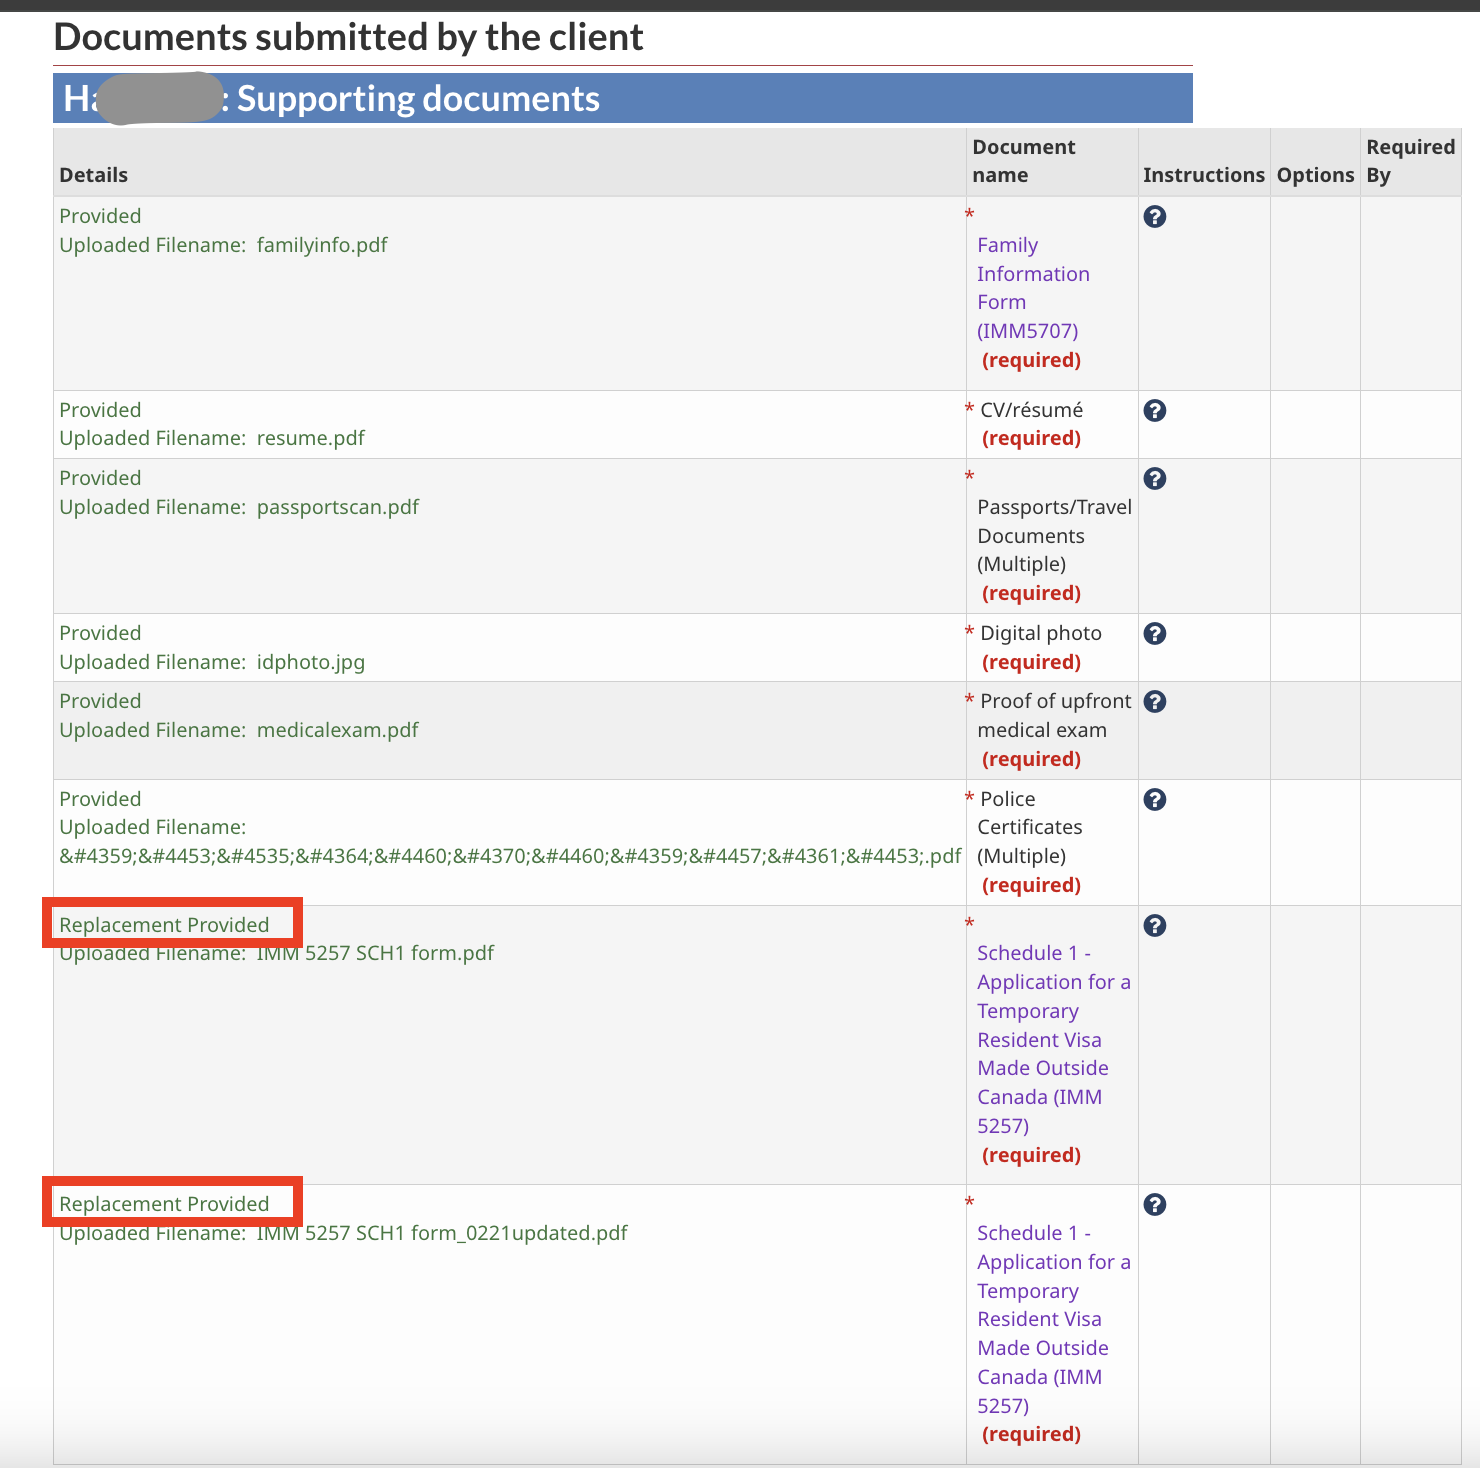This screenshot has height=1468, width=1480.
Task: Open Passports/Travel Documents instructions help icon
Action: pos(1154,478)
